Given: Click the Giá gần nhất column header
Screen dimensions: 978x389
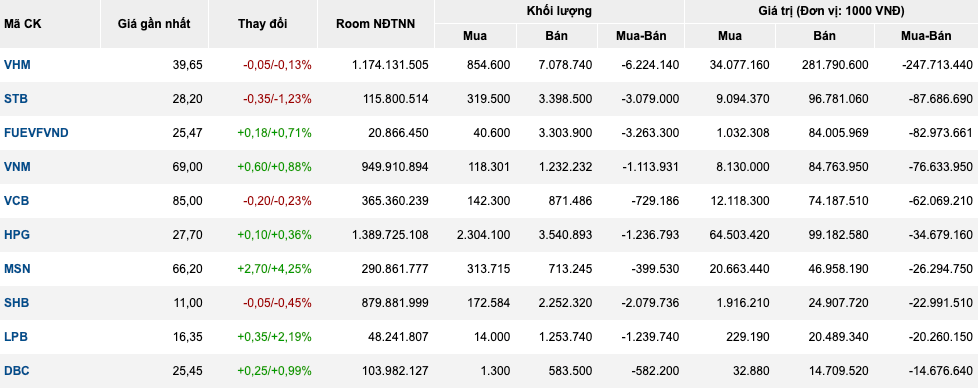Looking at the screenshot, I should pos(154,24).
